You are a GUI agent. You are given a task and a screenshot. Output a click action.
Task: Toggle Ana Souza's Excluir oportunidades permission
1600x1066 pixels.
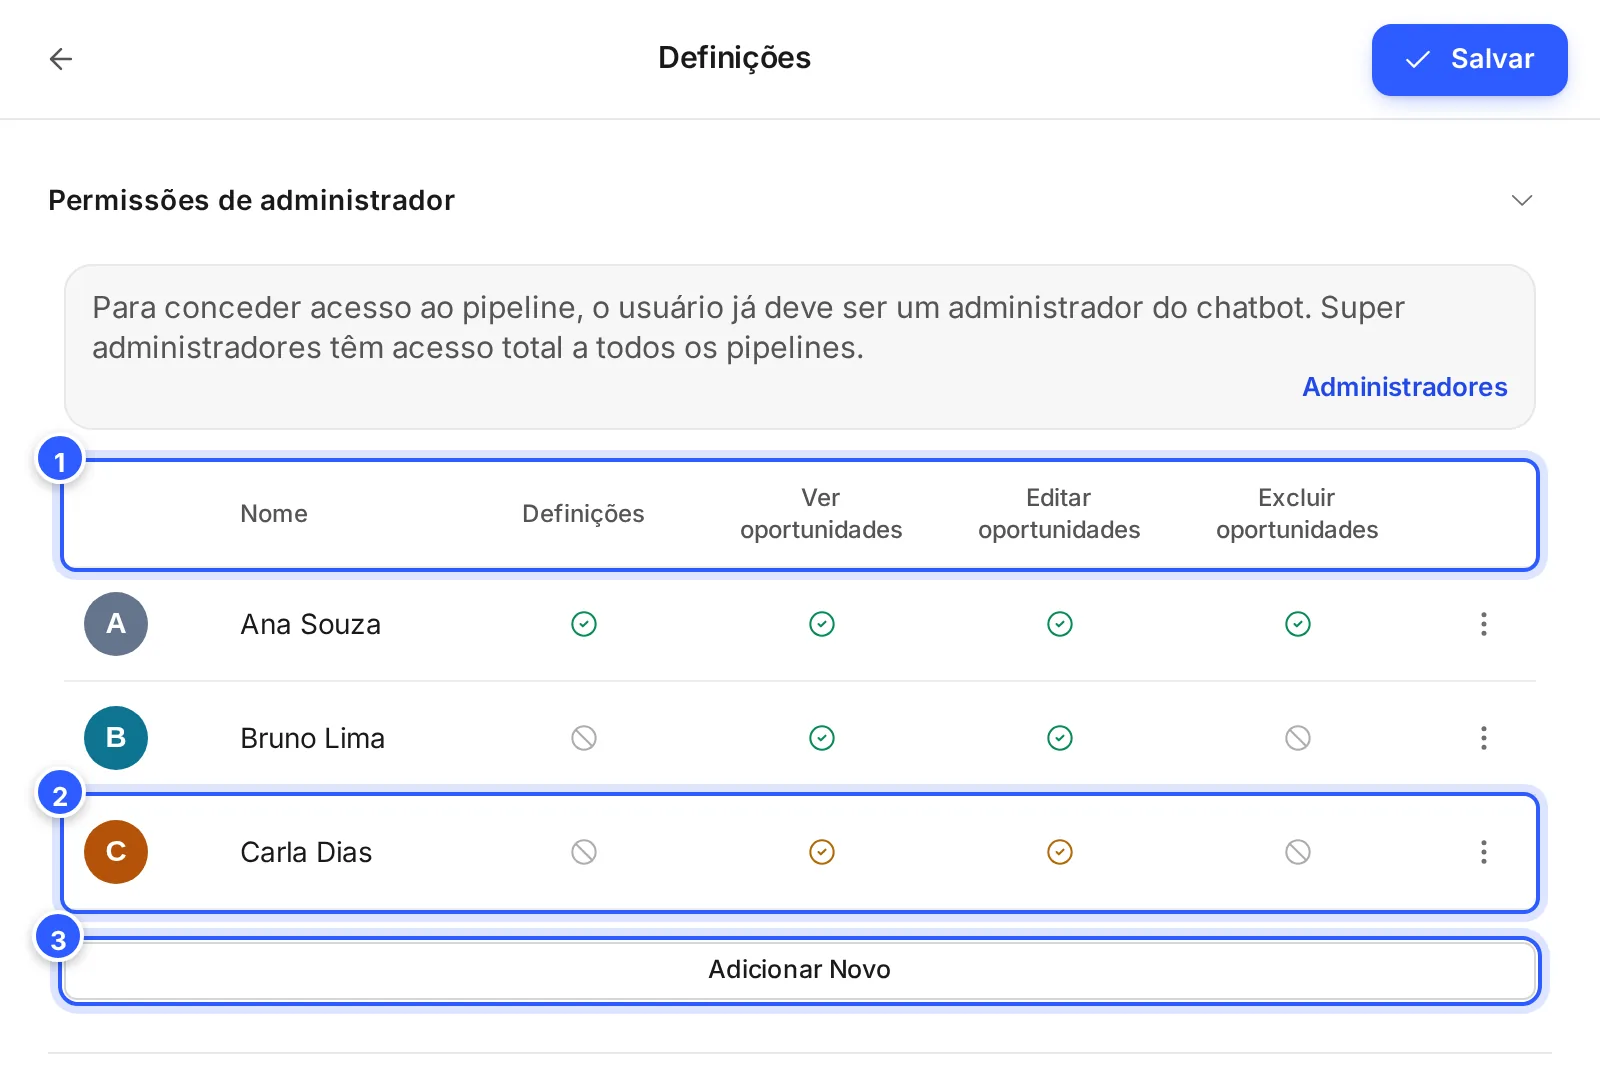tap(1298, 624)
